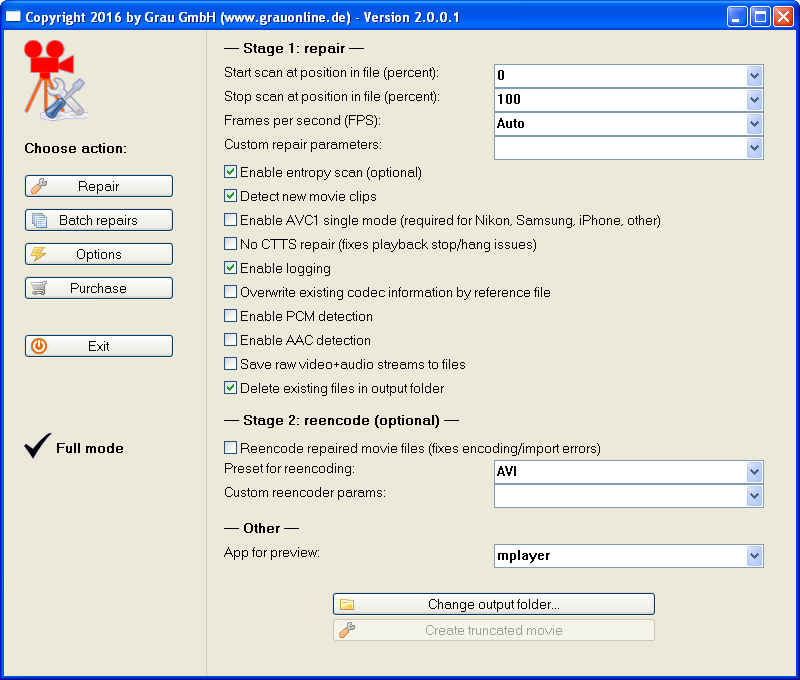Close the window with red X
Image resolution: width=800 pixels, height=680 pixels.
783,17
